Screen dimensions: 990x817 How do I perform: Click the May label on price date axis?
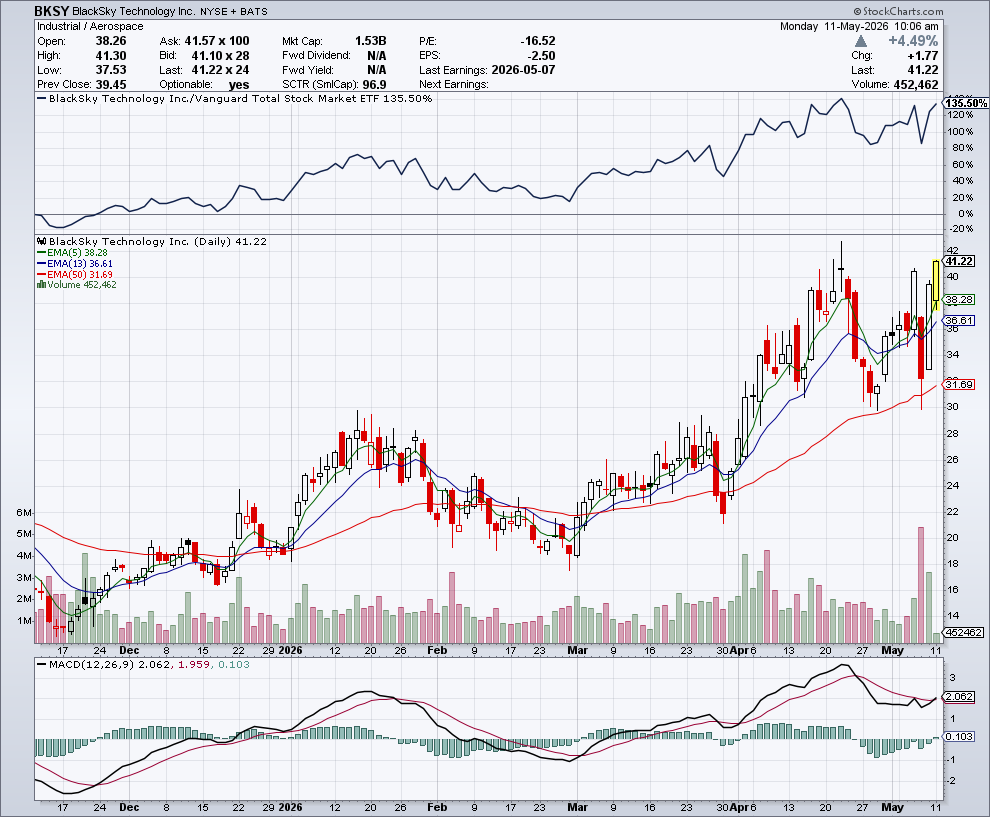893,650
